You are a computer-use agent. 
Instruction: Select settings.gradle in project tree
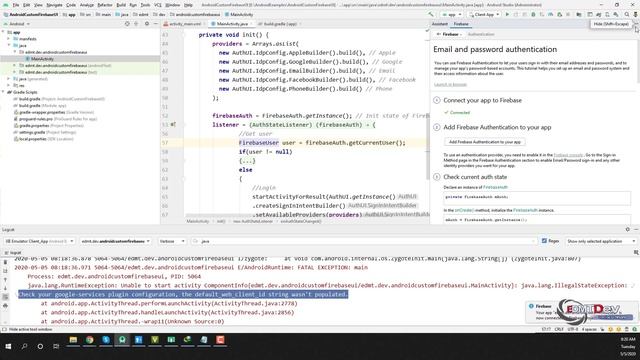coord(32,132)
